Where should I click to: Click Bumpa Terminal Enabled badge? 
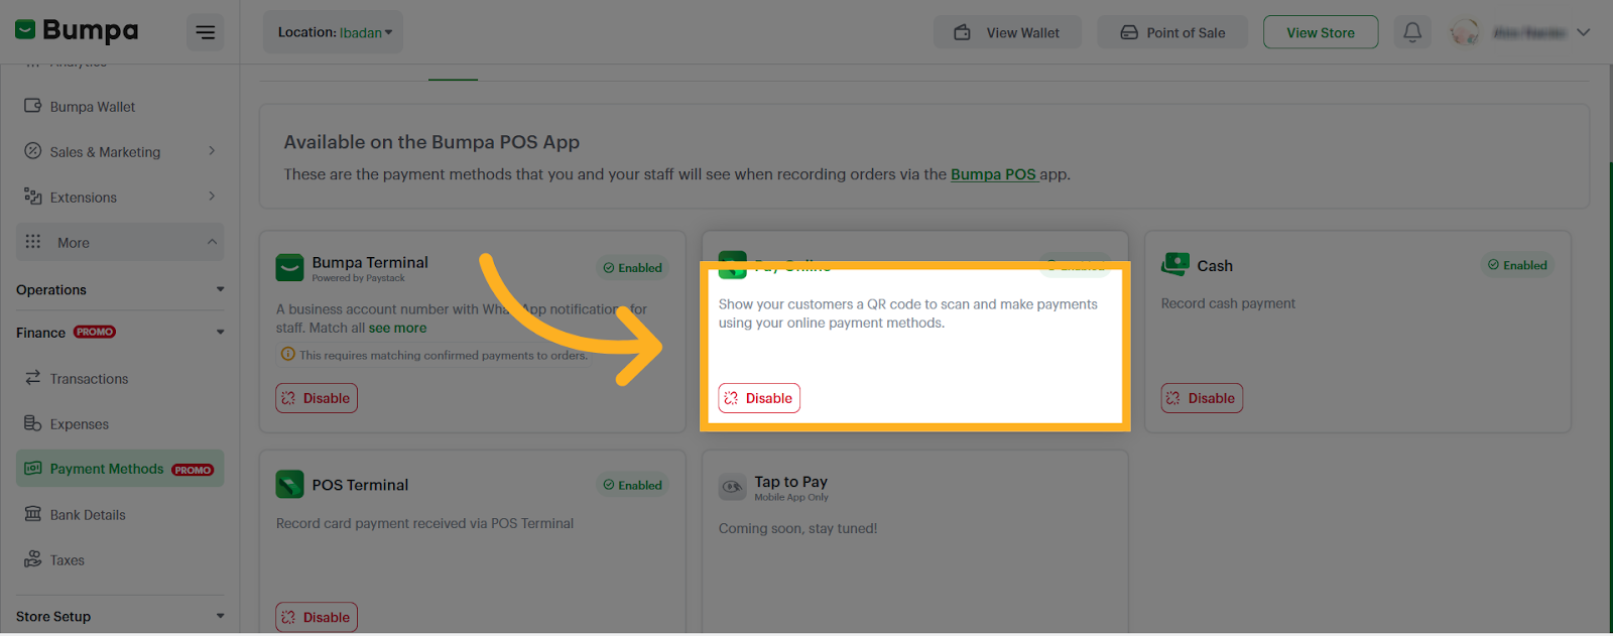[x=632, y=268]
